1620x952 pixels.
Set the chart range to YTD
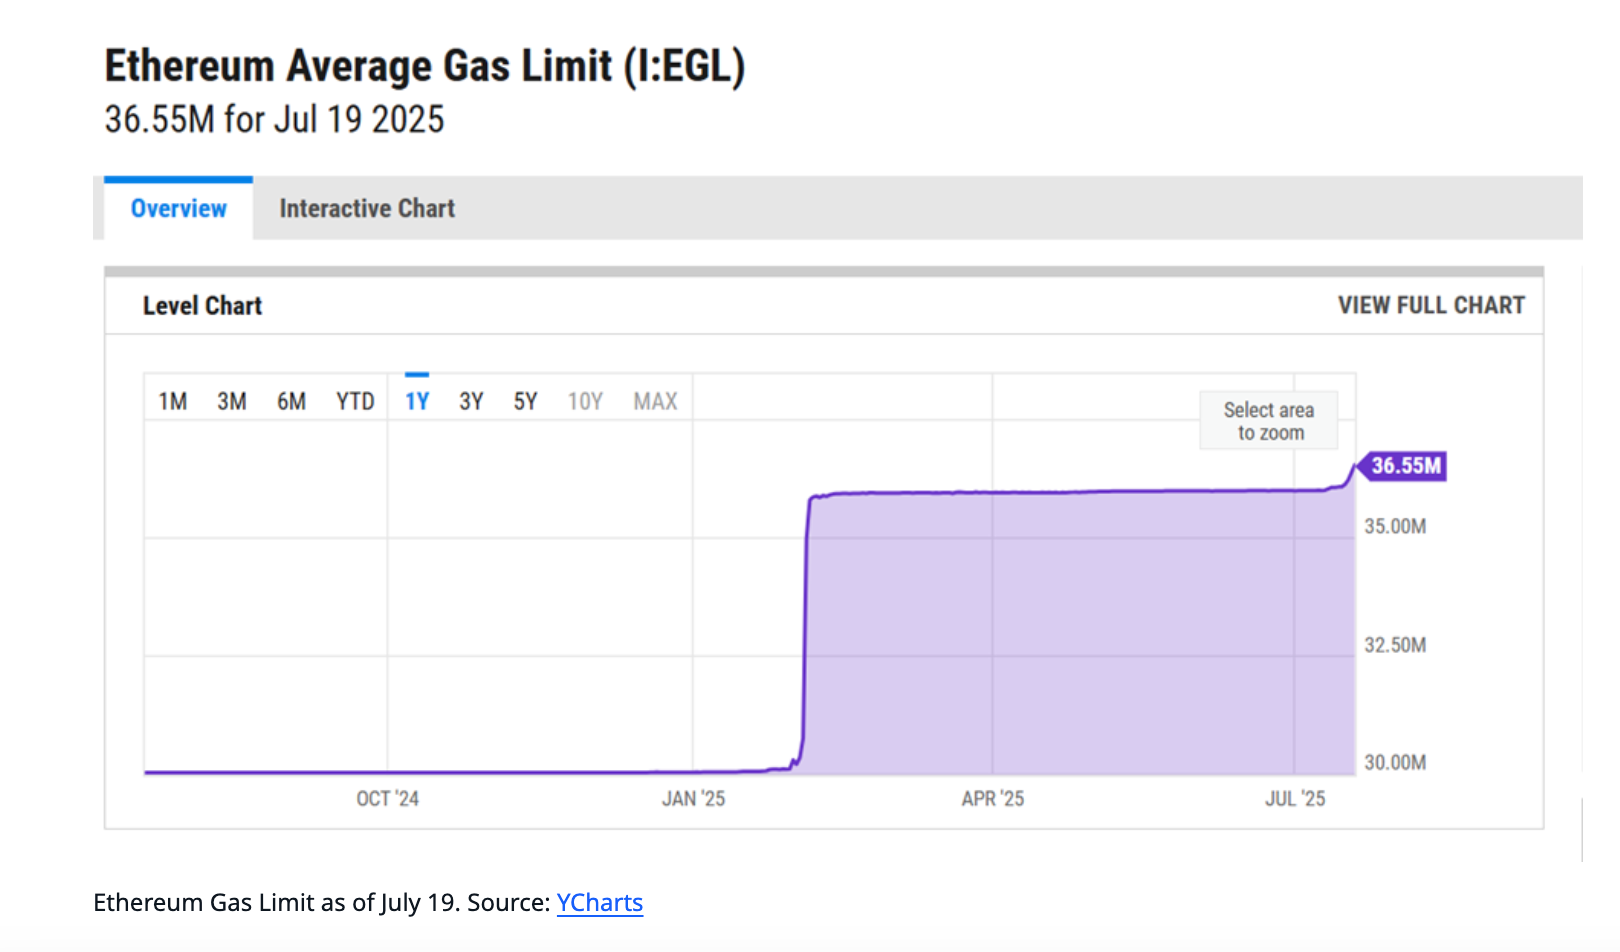(x=355, y=402)
